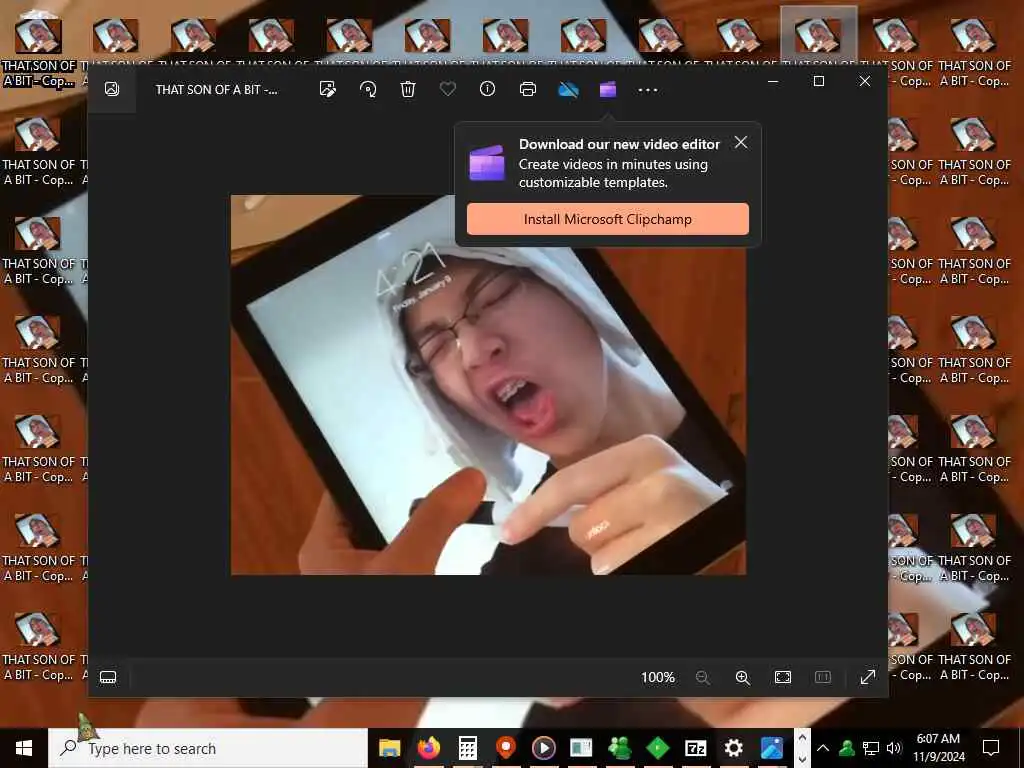This screenshot has width=1024, height=768.
Task: Click the Clipchamp video editor toolbar icon
Action: point(608,89)
